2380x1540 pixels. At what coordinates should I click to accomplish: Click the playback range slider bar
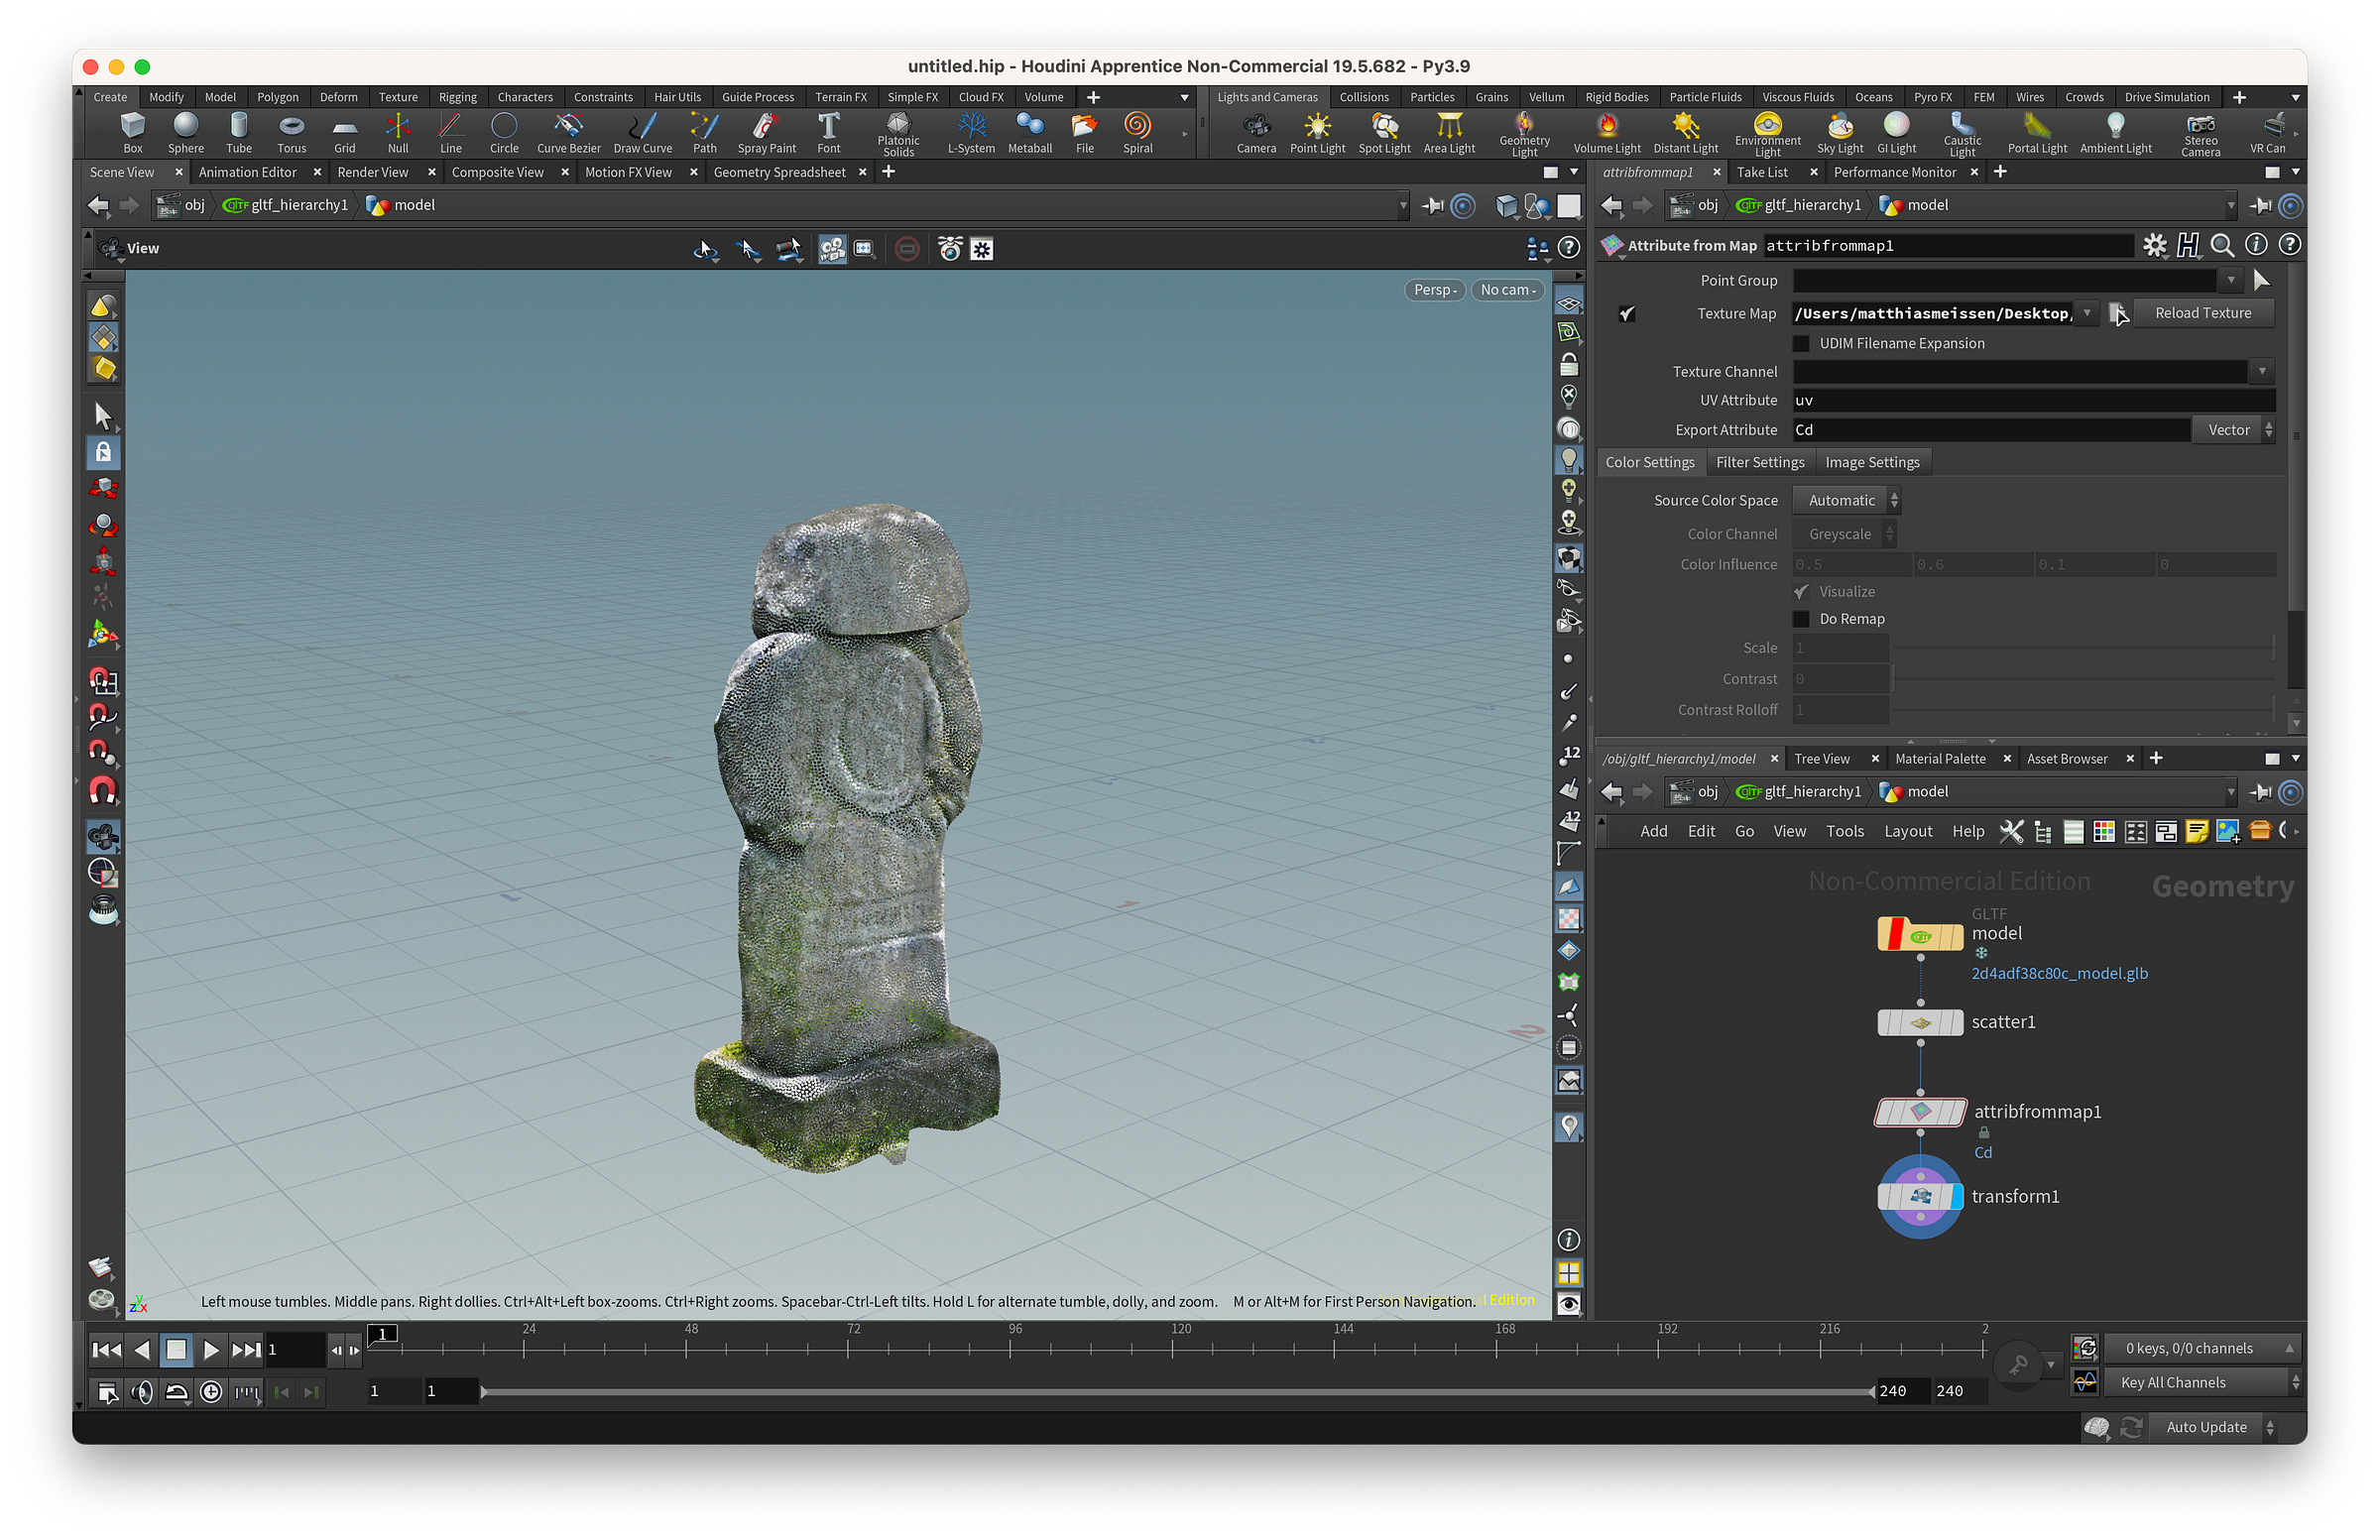click(1175, 1391)
